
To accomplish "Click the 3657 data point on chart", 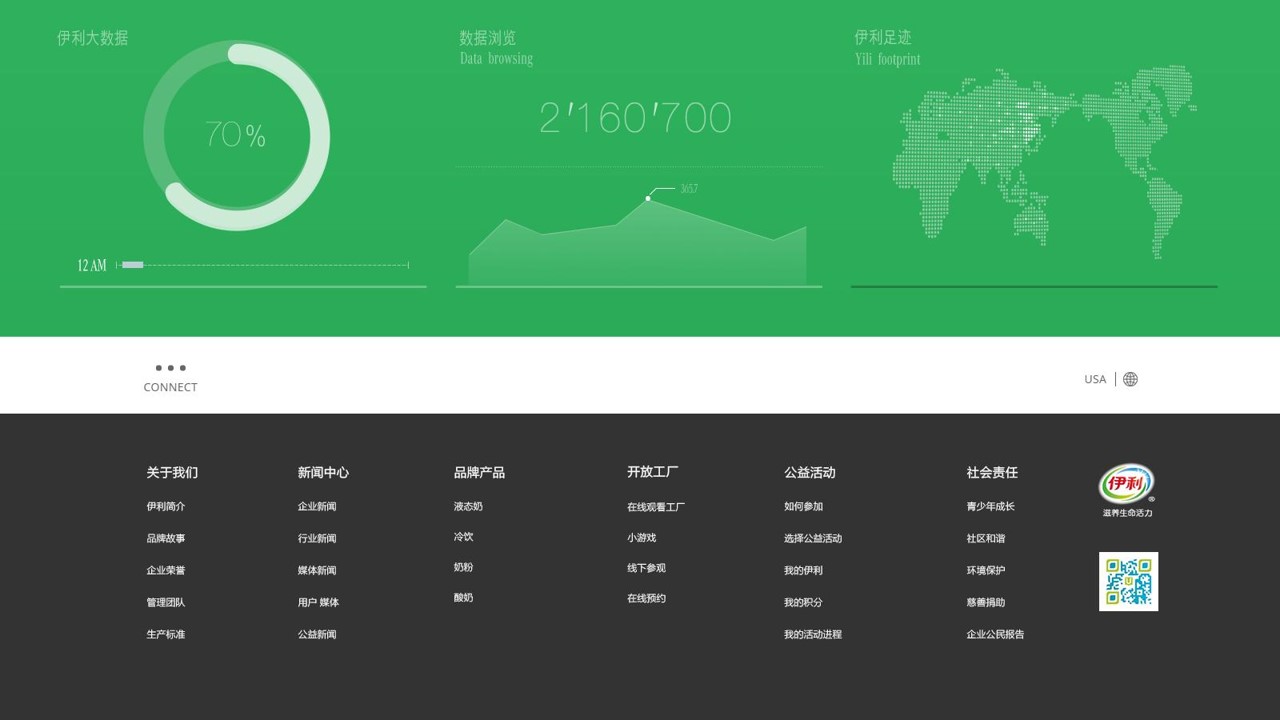I will point(648,198).
